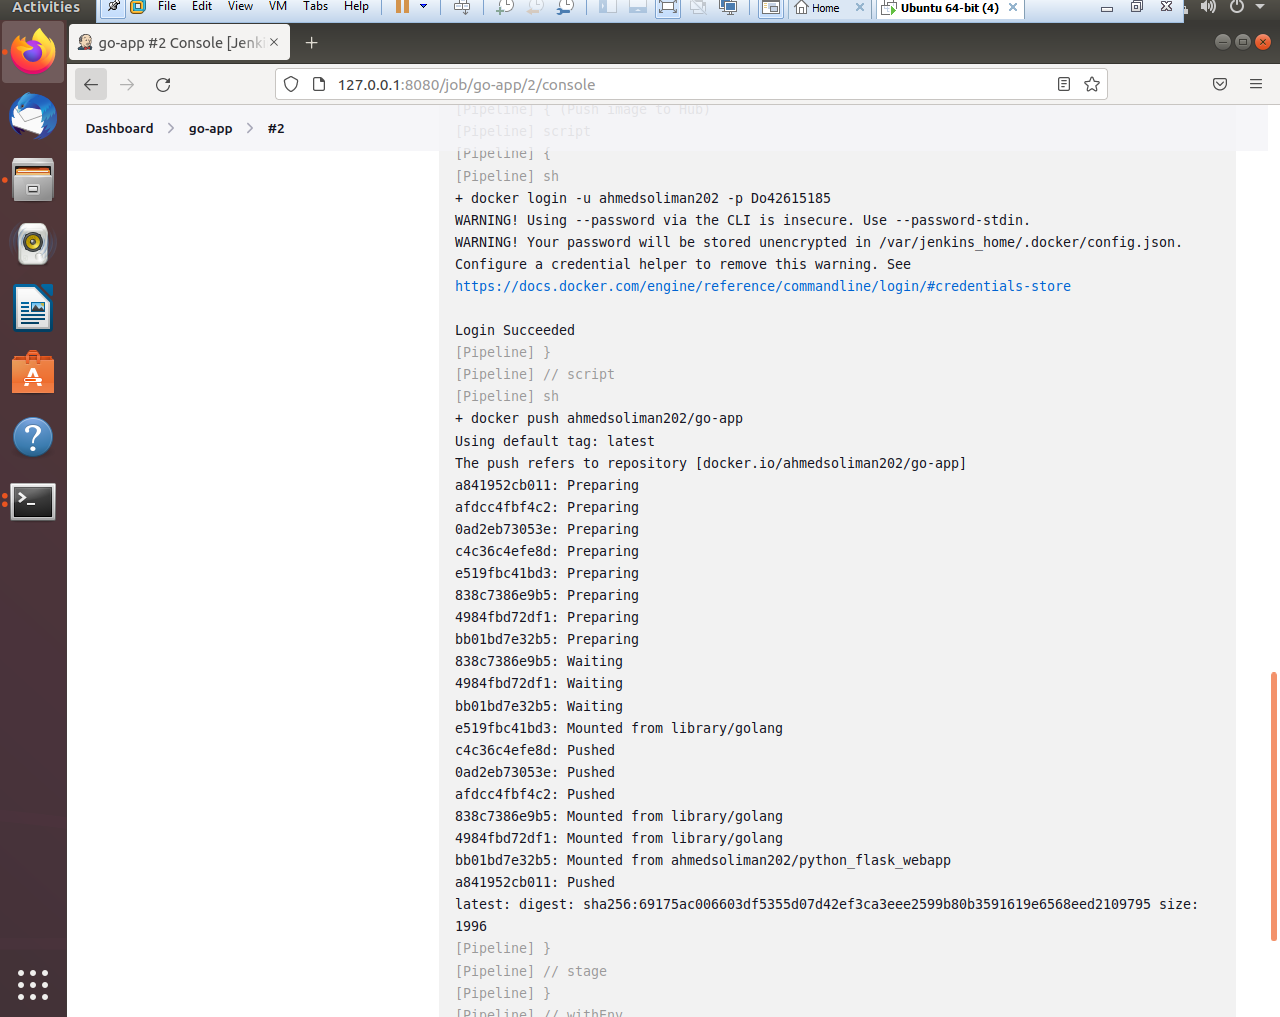Open Ubuntu Software store in the dock
The width and height of the screenshot is (1280, 1017).
coord(33,373)
